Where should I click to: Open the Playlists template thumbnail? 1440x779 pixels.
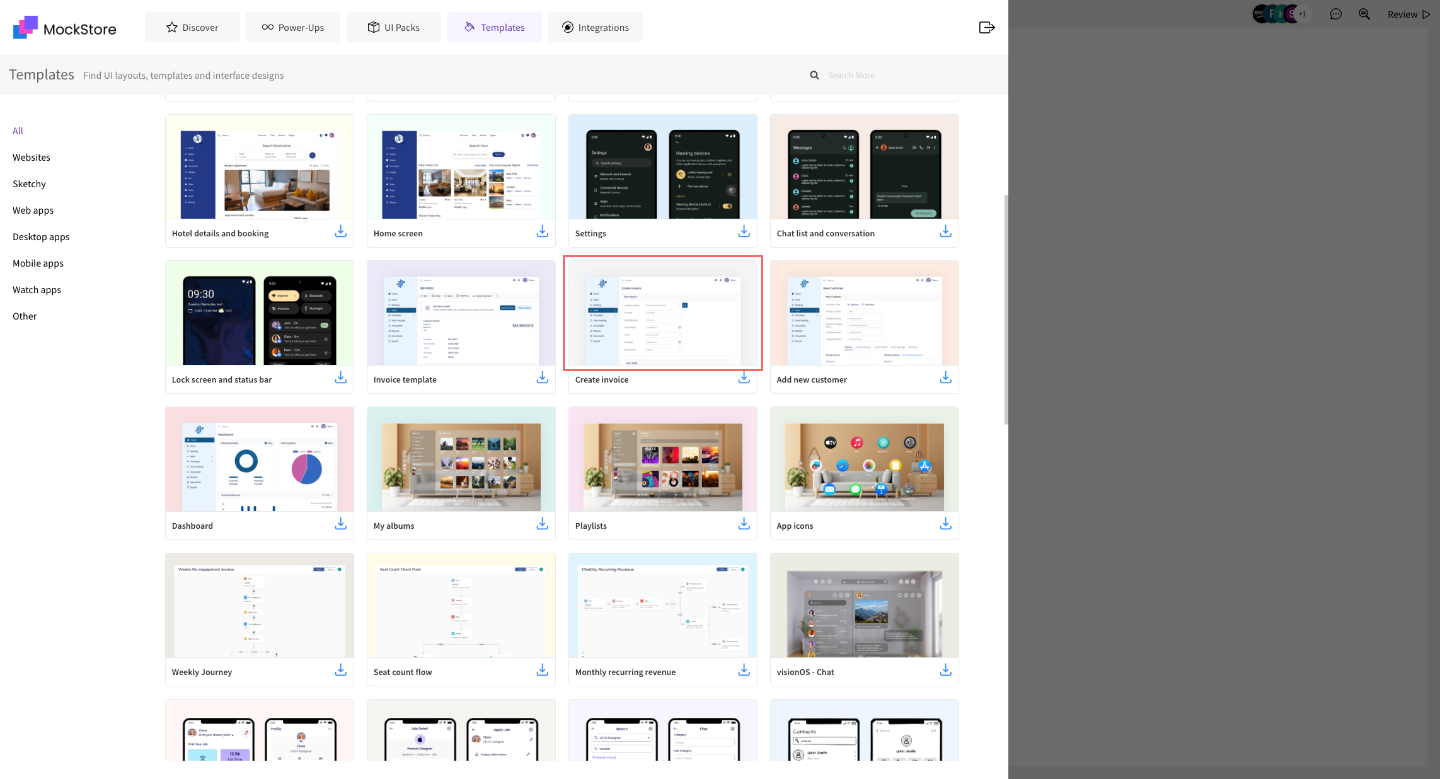pos(662,459)
